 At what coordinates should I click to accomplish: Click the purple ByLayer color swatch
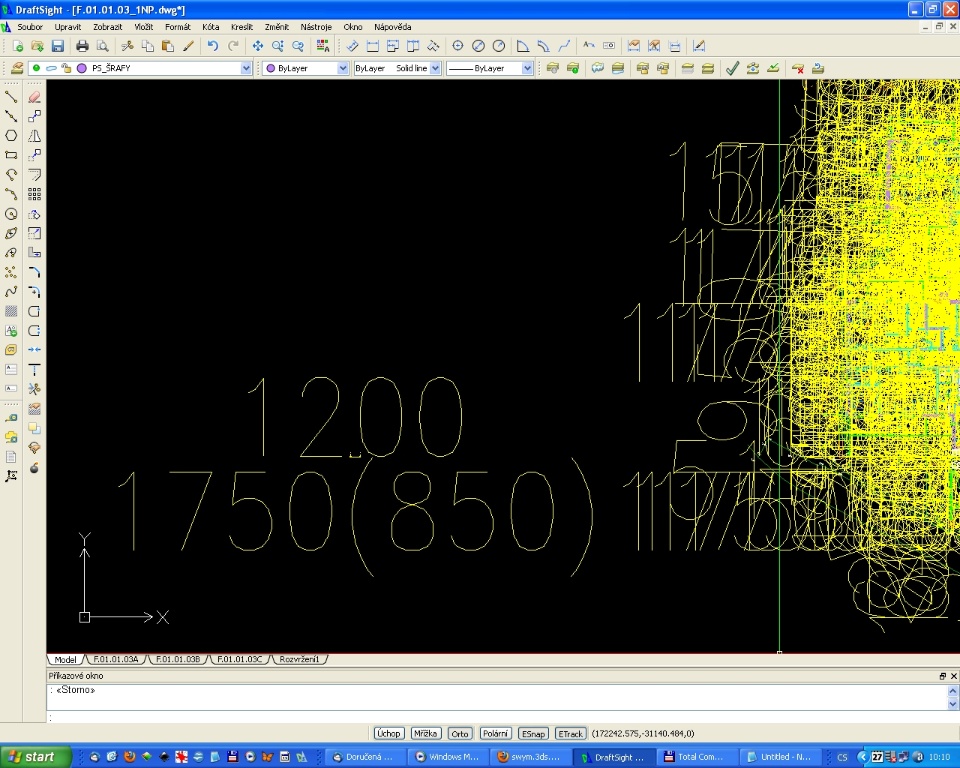[271, 68]
